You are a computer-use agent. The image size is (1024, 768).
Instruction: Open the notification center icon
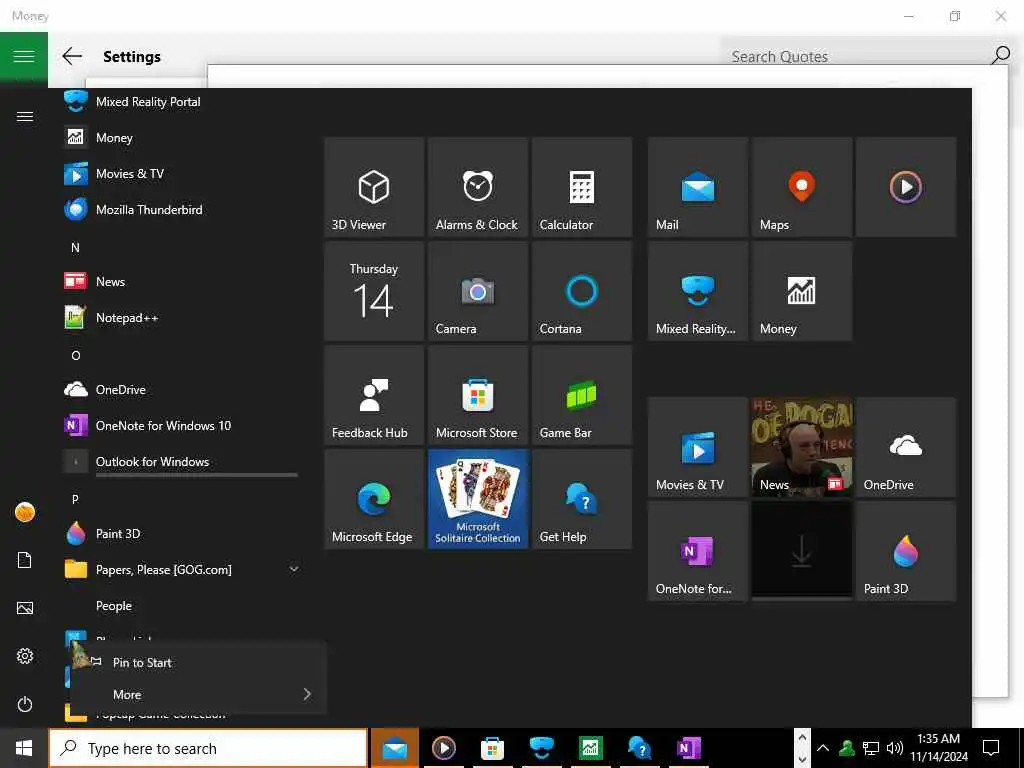[x=991, y=748]
